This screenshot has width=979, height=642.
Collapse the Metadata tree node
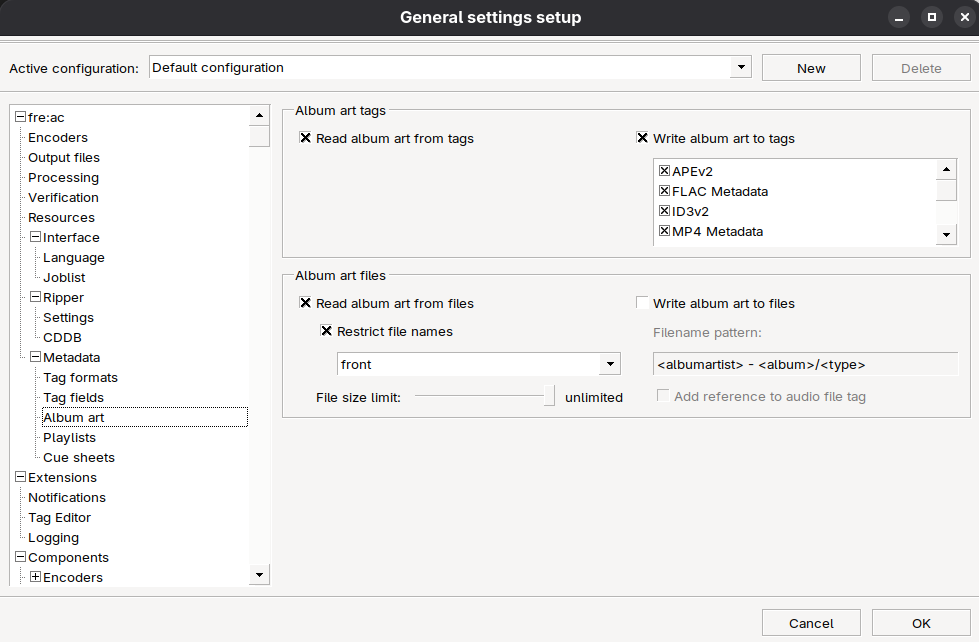pyautogui.click(x=35, y=357)
